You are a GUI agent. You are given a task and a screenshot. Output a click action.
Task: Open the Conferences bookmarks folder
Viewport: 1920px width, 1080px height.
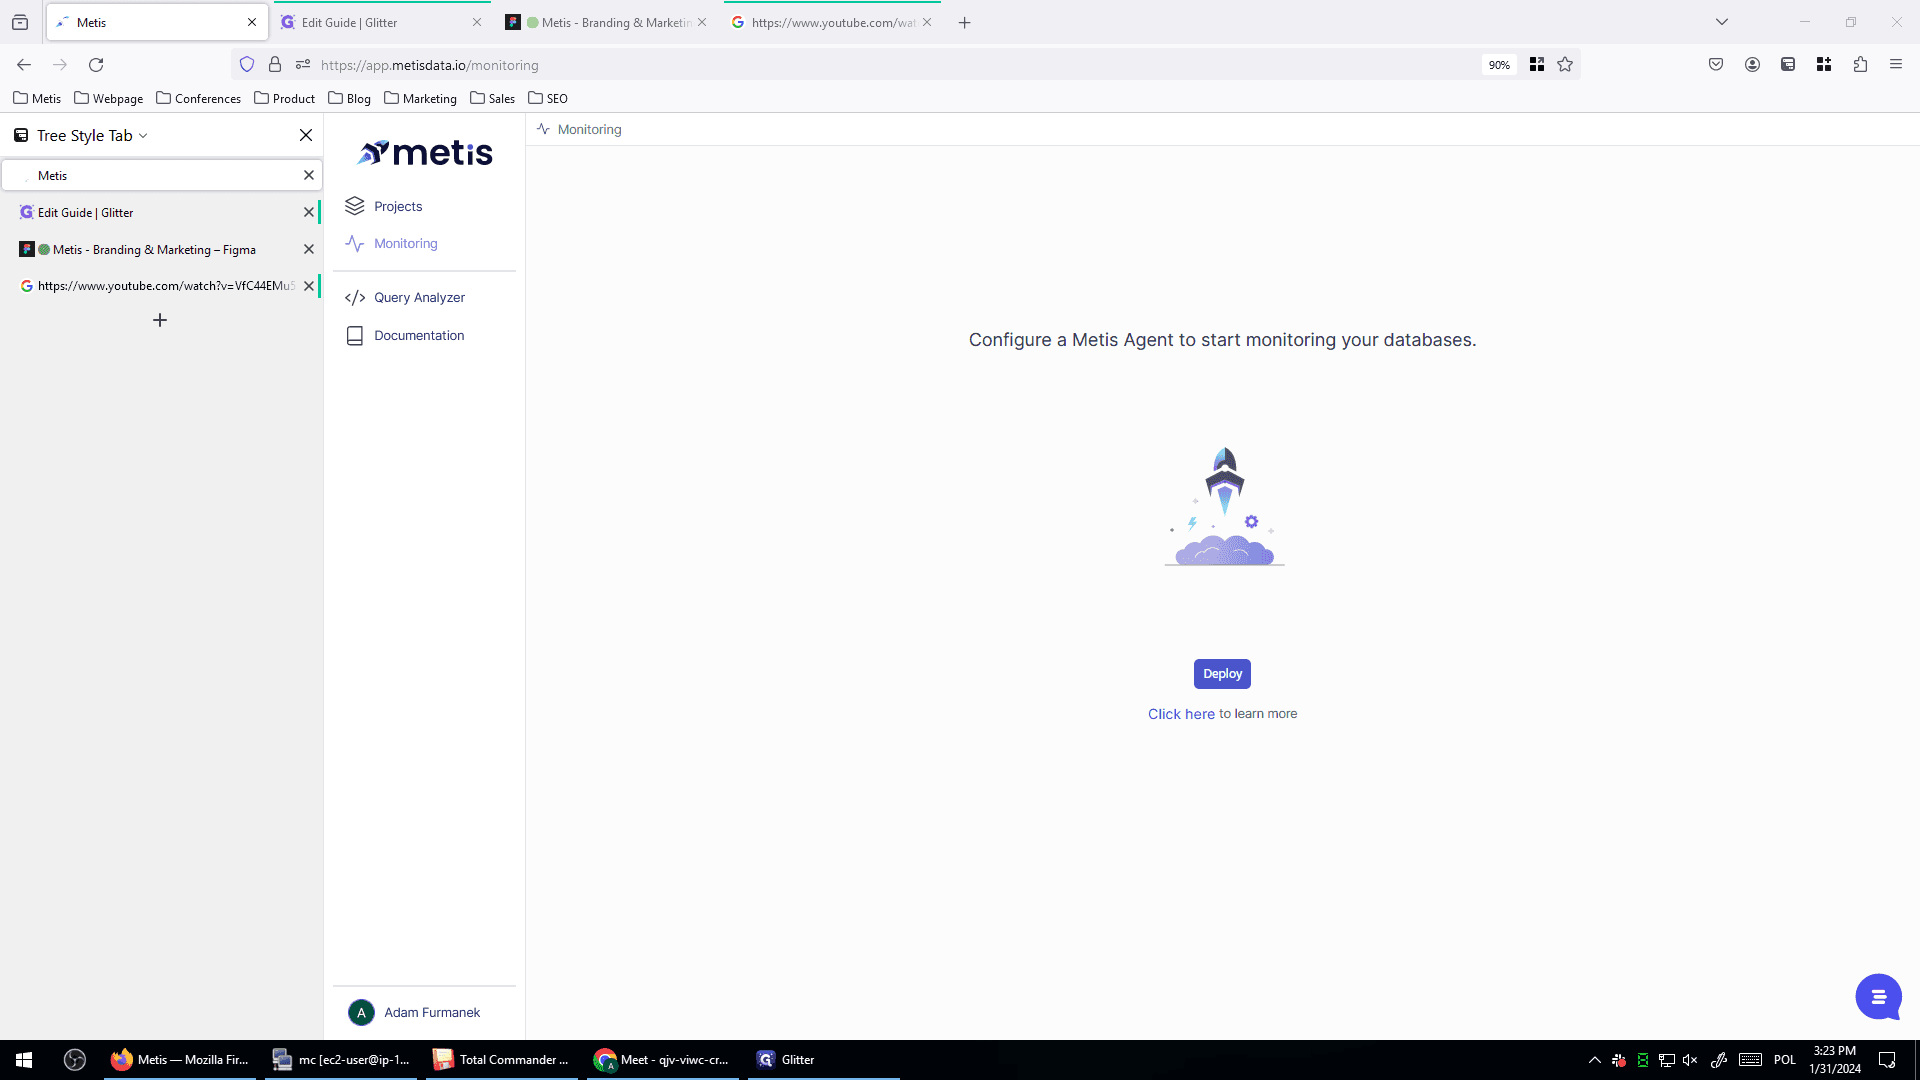coord(198,99)
